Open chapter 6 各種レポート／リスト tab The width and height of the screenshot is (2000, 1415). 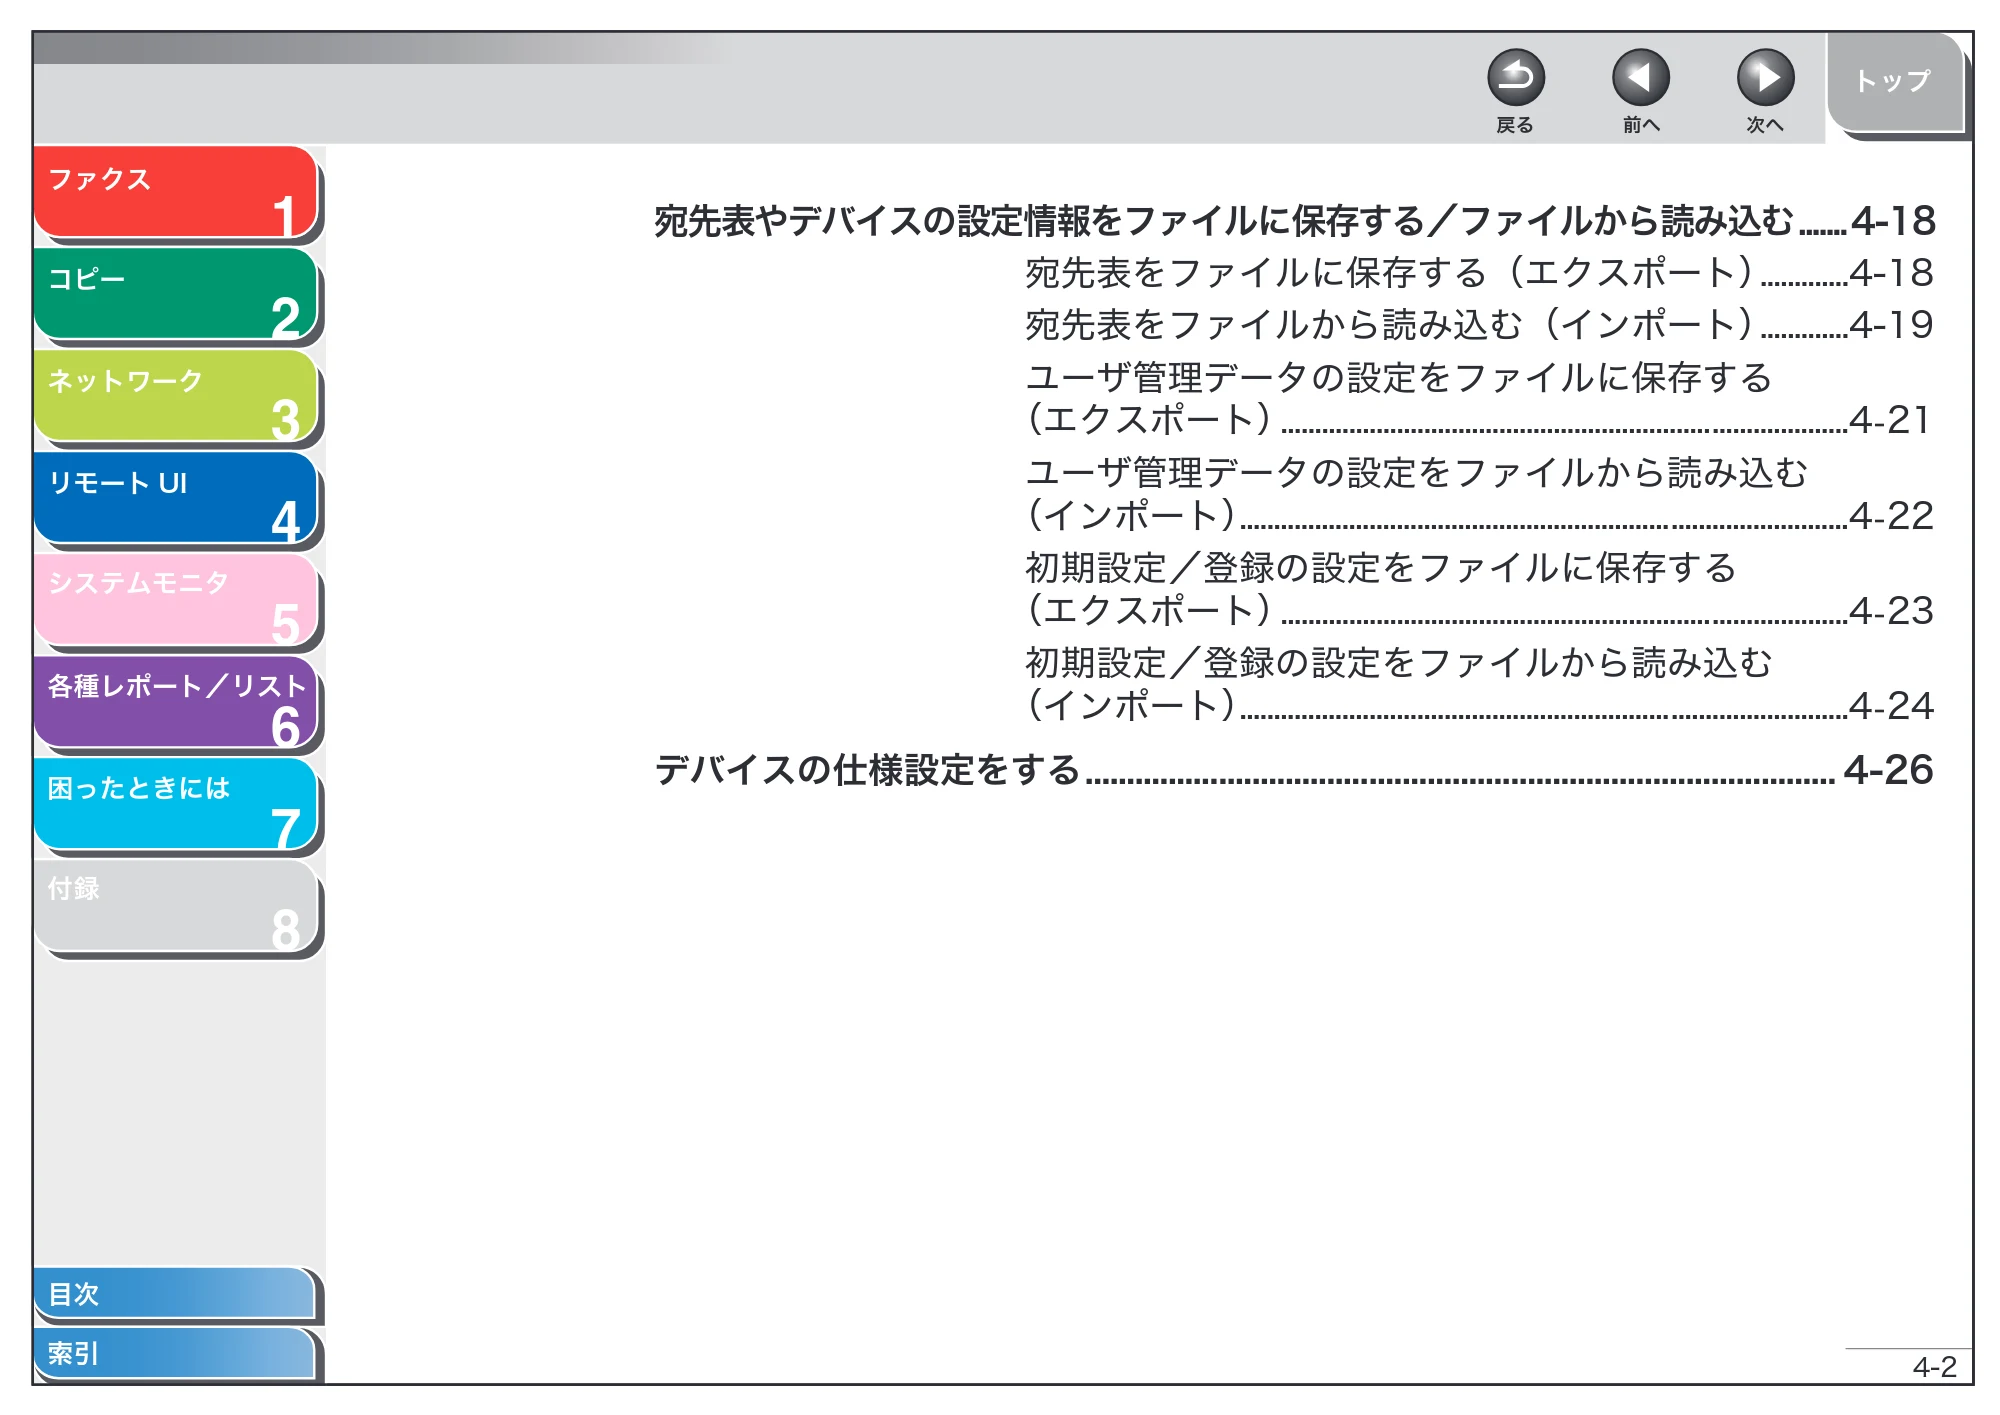176,702
